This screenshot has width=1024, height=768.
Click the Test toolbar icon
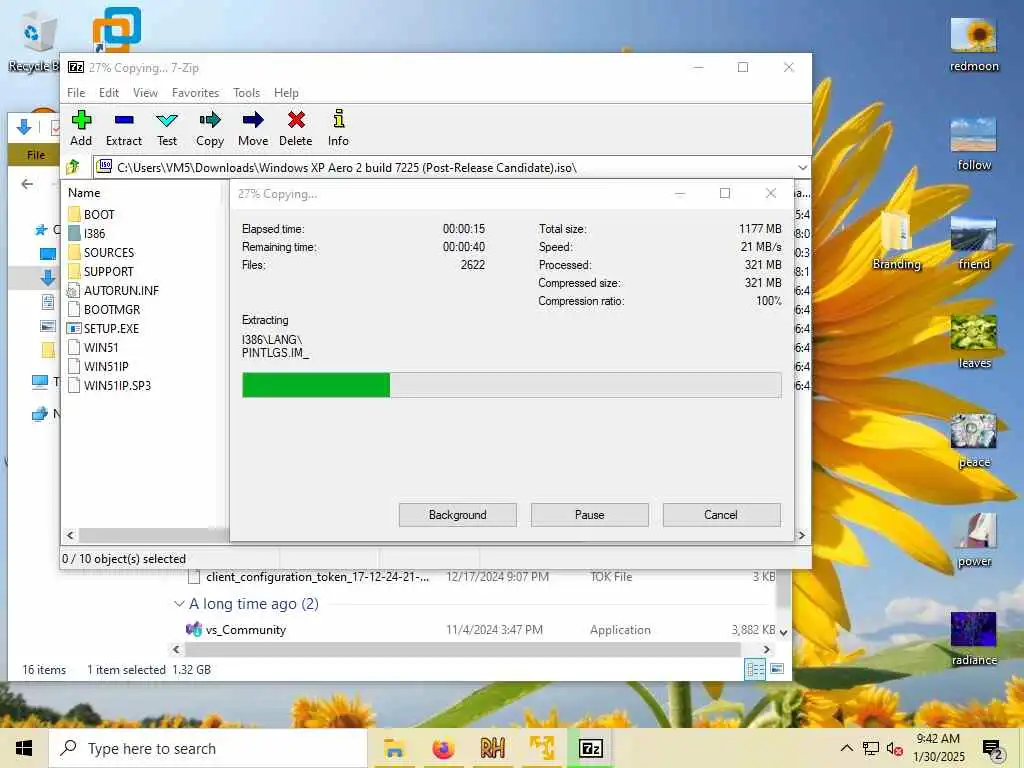coord(167,128)
